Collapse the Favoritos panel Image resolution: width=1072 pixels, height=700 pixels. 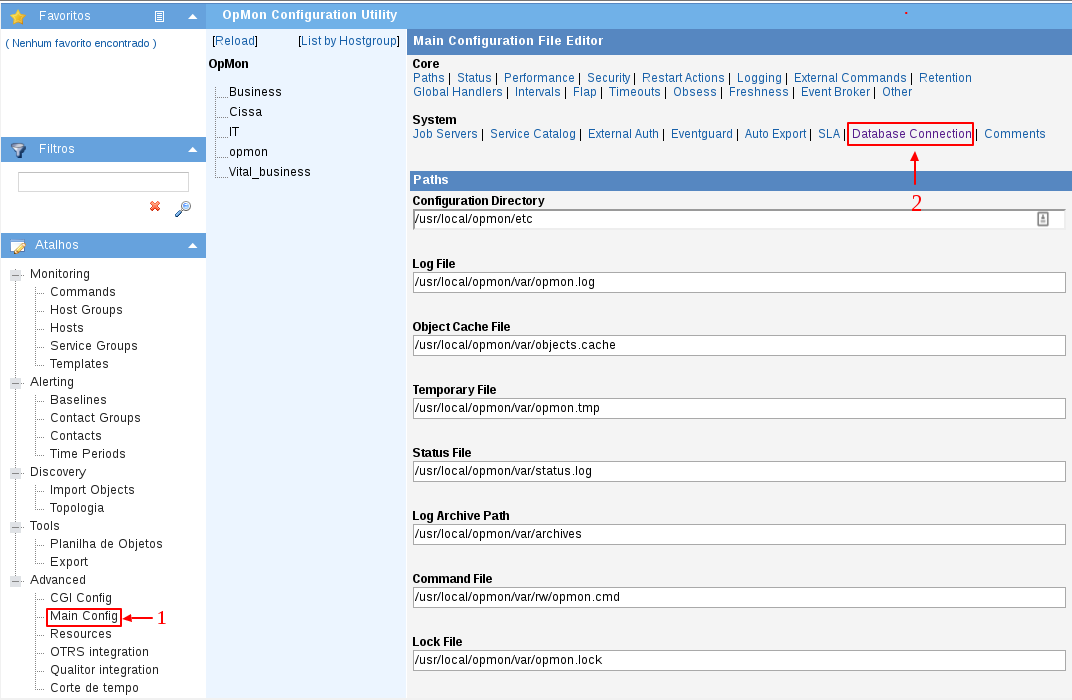coord(192,16)
